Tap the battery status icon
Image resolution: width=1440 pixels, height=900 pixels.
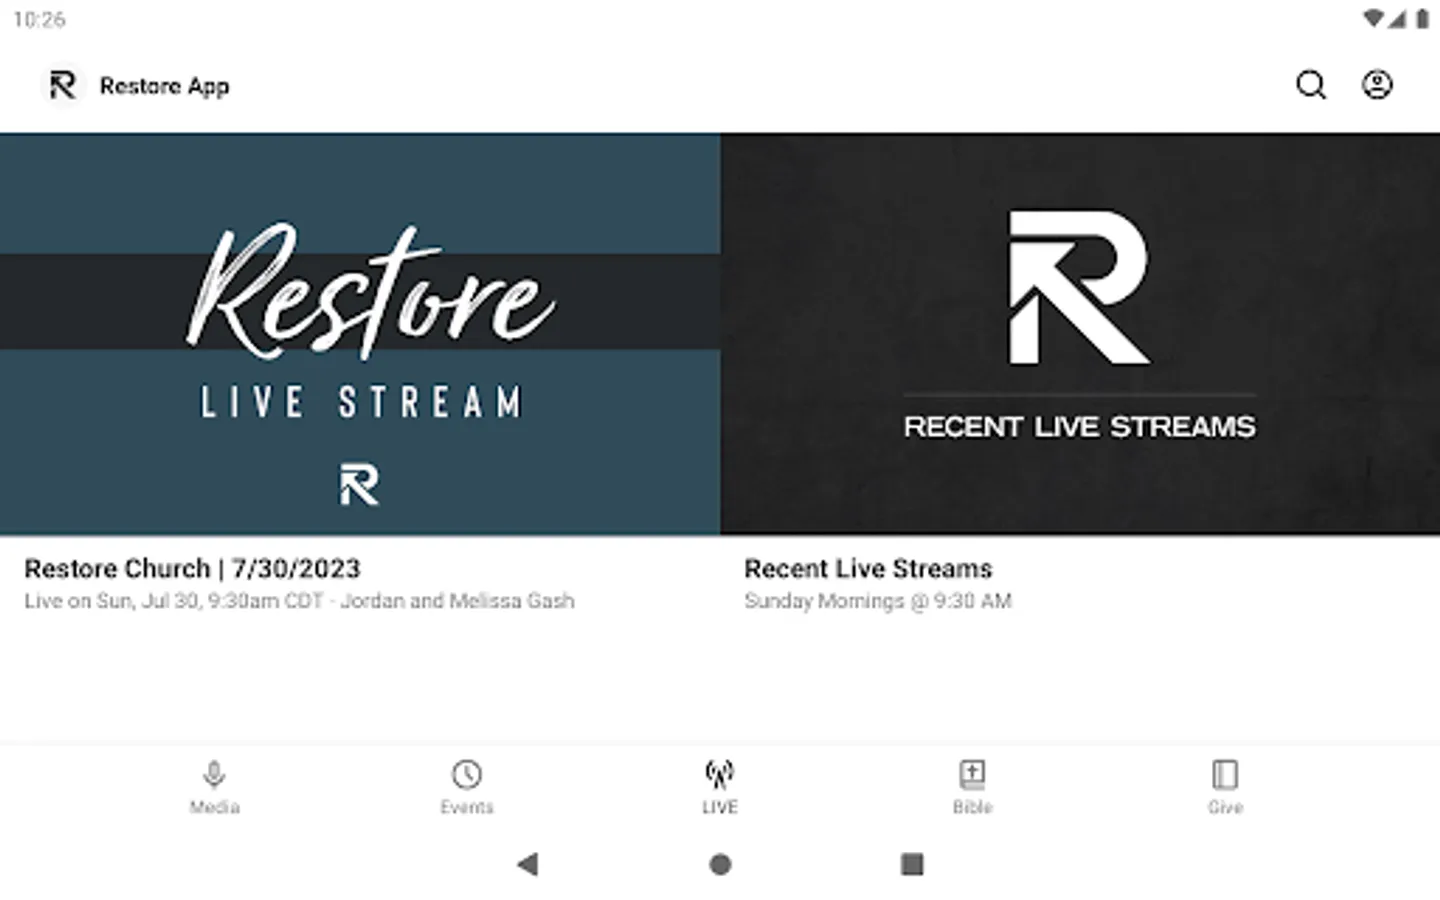click(x=1422, y=19)
